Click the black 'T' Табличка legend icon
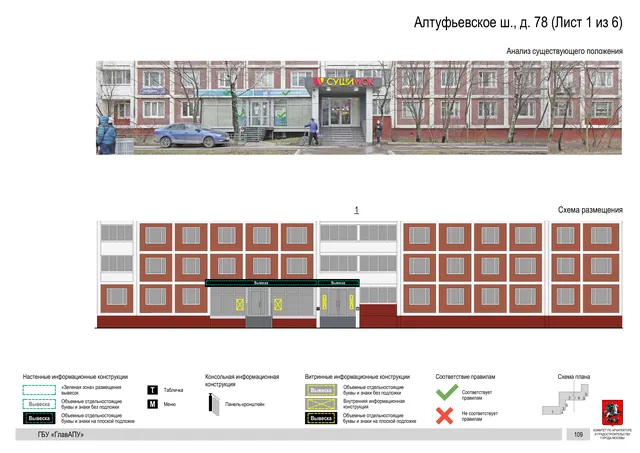 (x=152, y=390)
